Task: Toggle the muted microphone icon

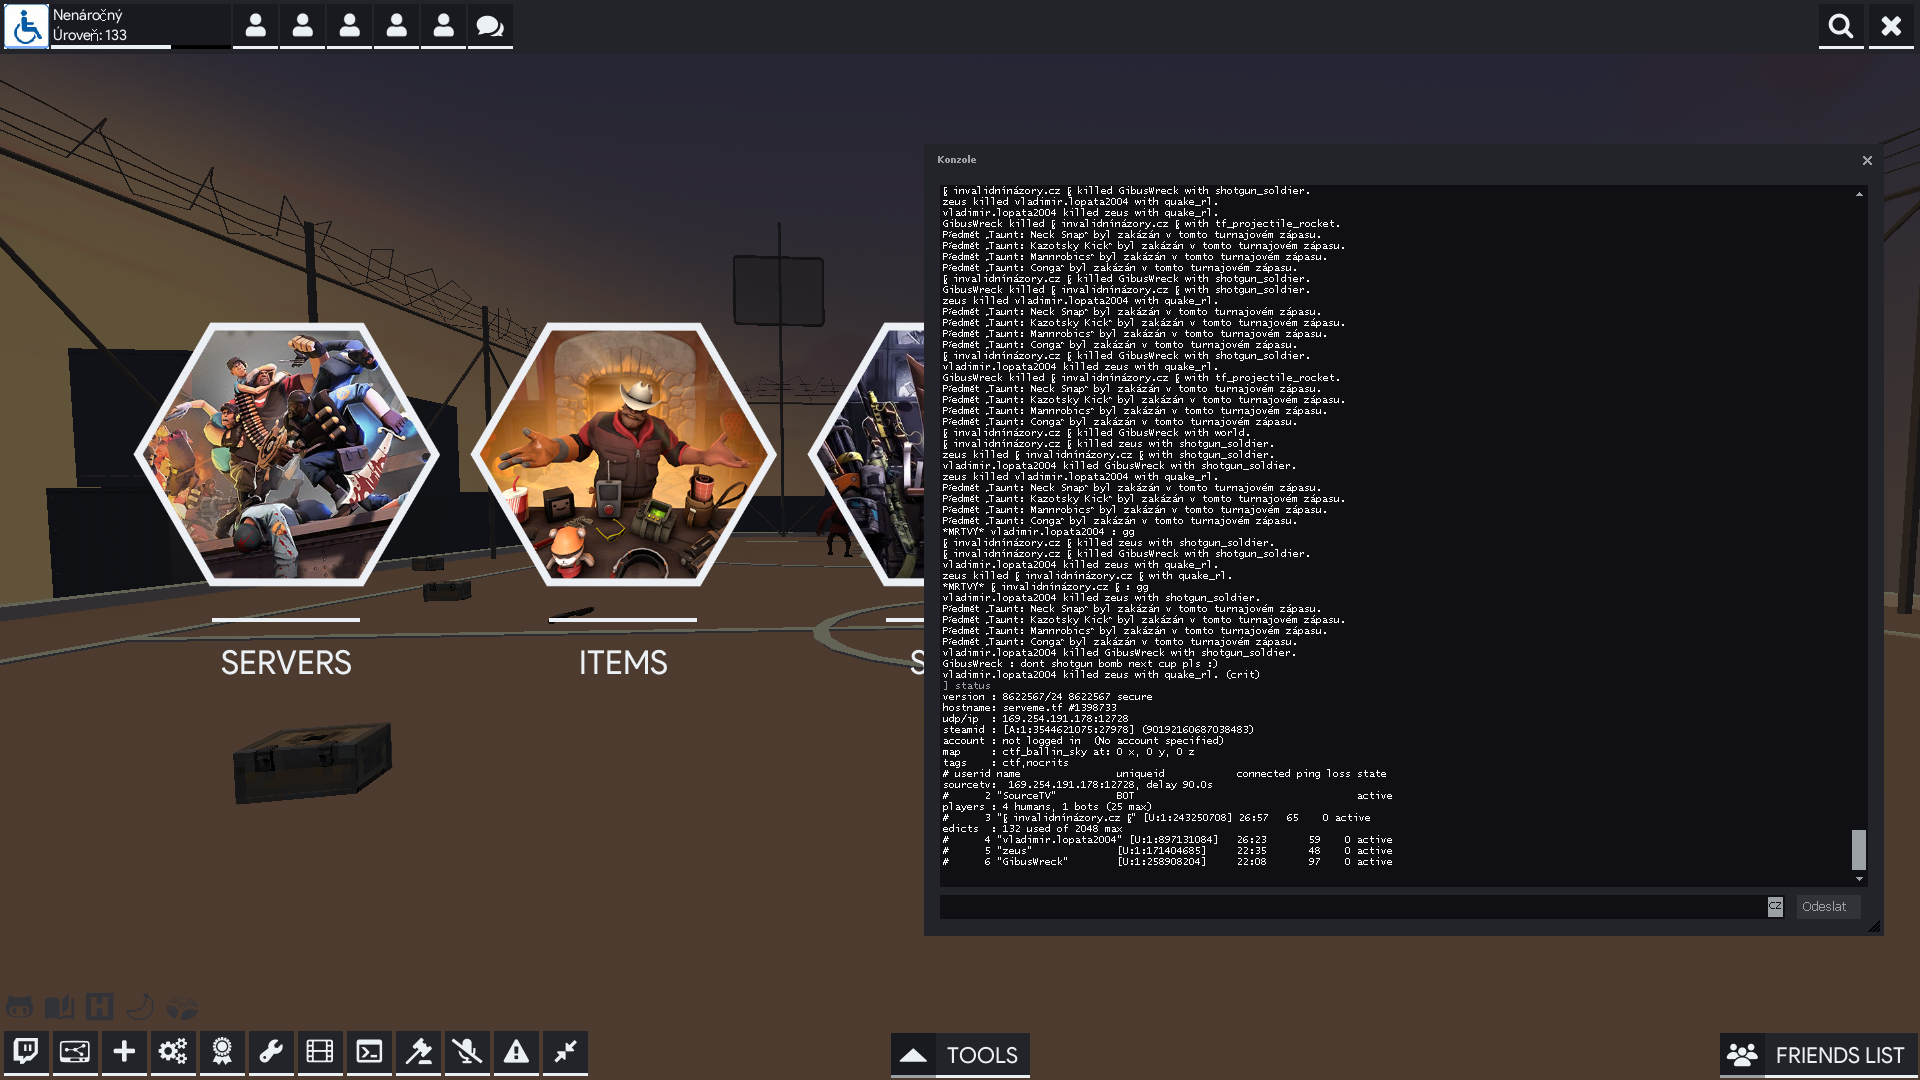Action: point(467,1052)
